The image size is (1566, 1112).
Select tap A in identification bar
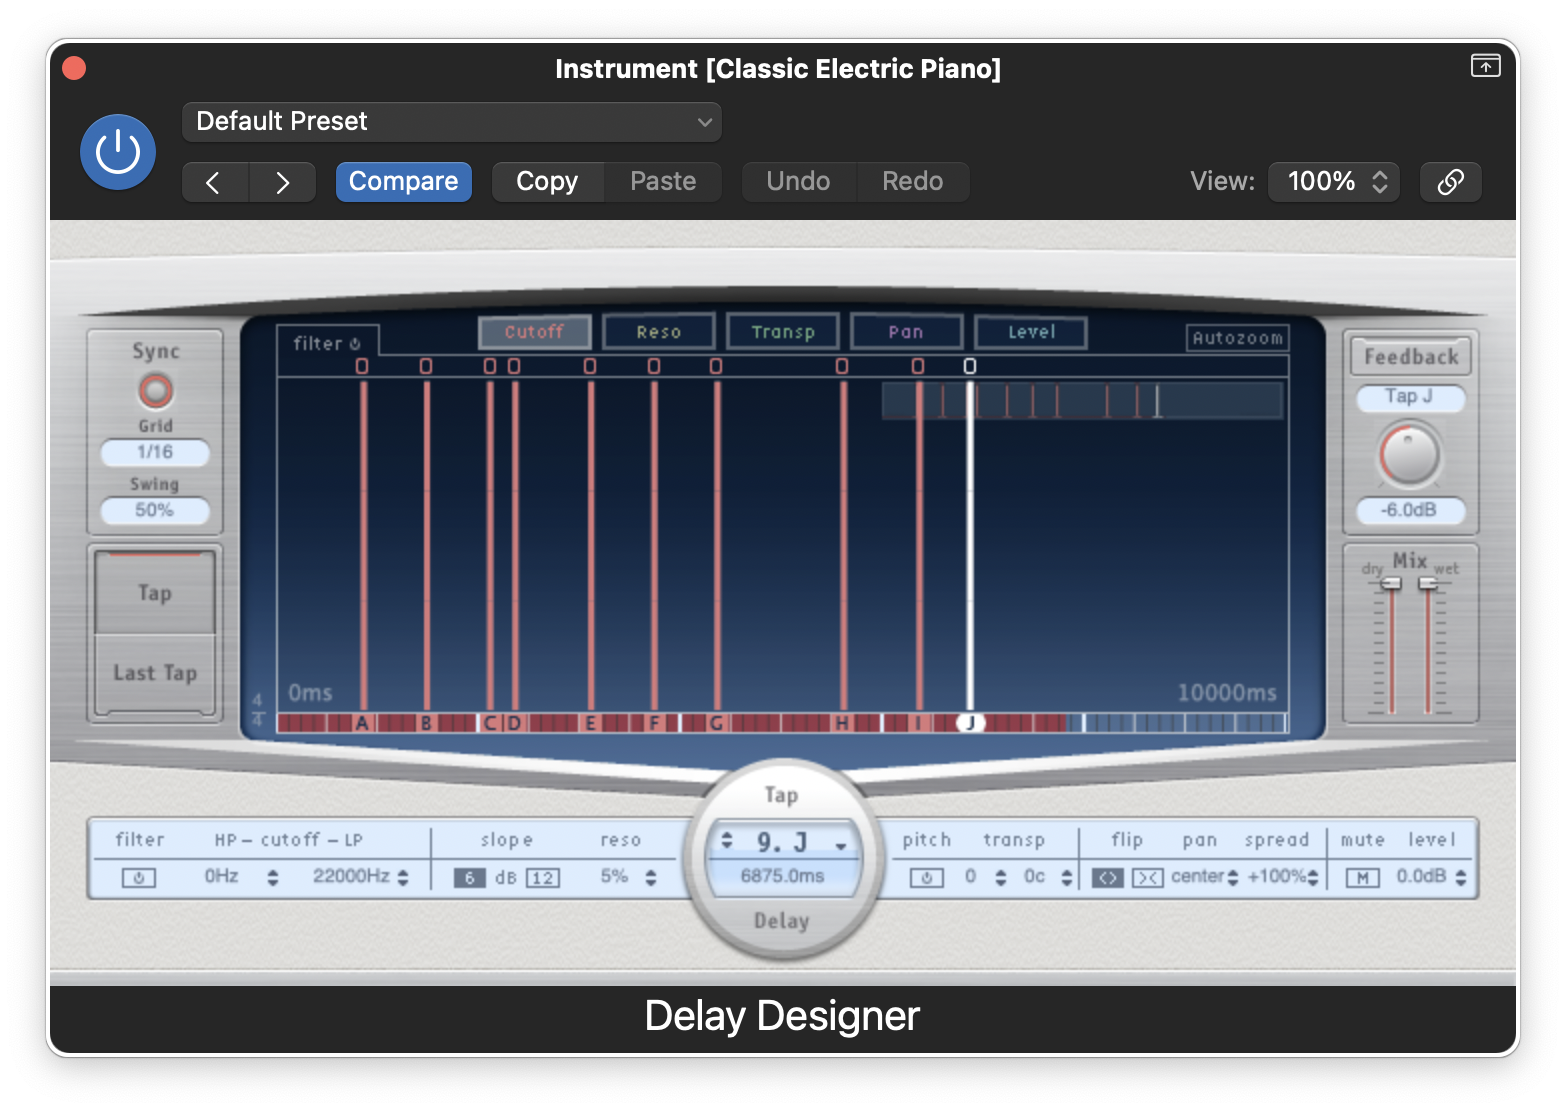pyautogui.click(x=362, y=723)
